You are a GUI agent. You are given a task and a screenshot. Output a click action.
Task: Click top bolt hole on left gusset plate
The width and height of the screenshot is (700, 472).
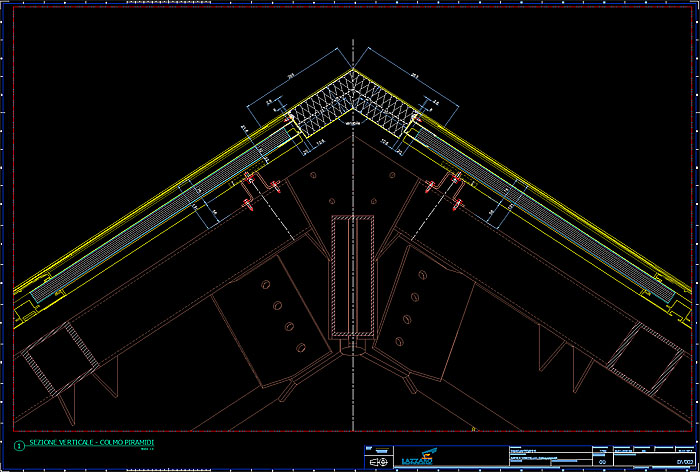pyautogui.click(x=266, y=285)
